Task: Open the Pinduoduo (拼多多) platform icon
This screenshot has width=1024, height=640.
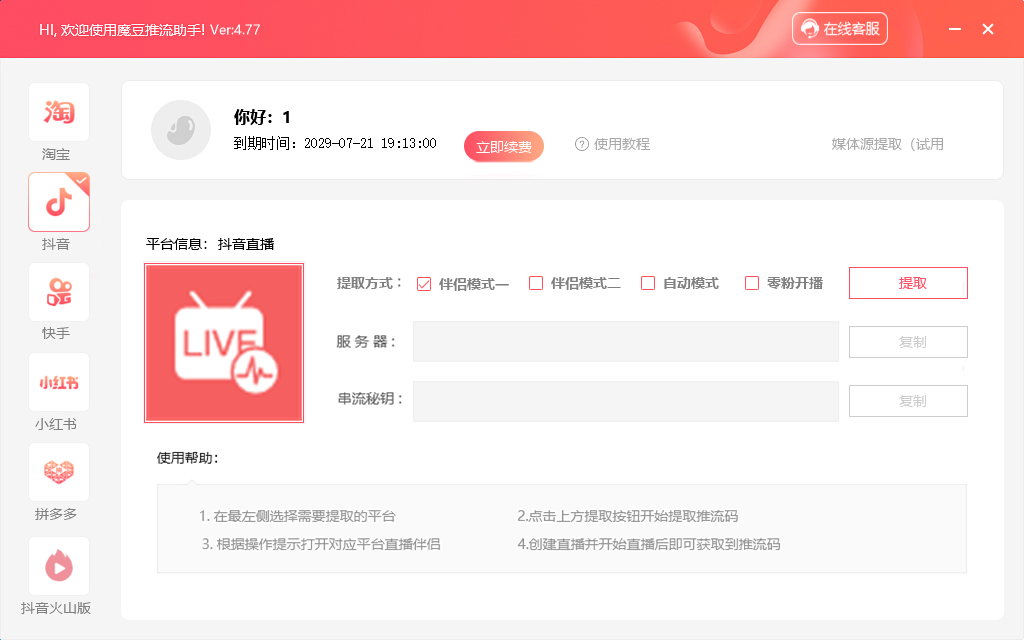Action: [59, 472]
